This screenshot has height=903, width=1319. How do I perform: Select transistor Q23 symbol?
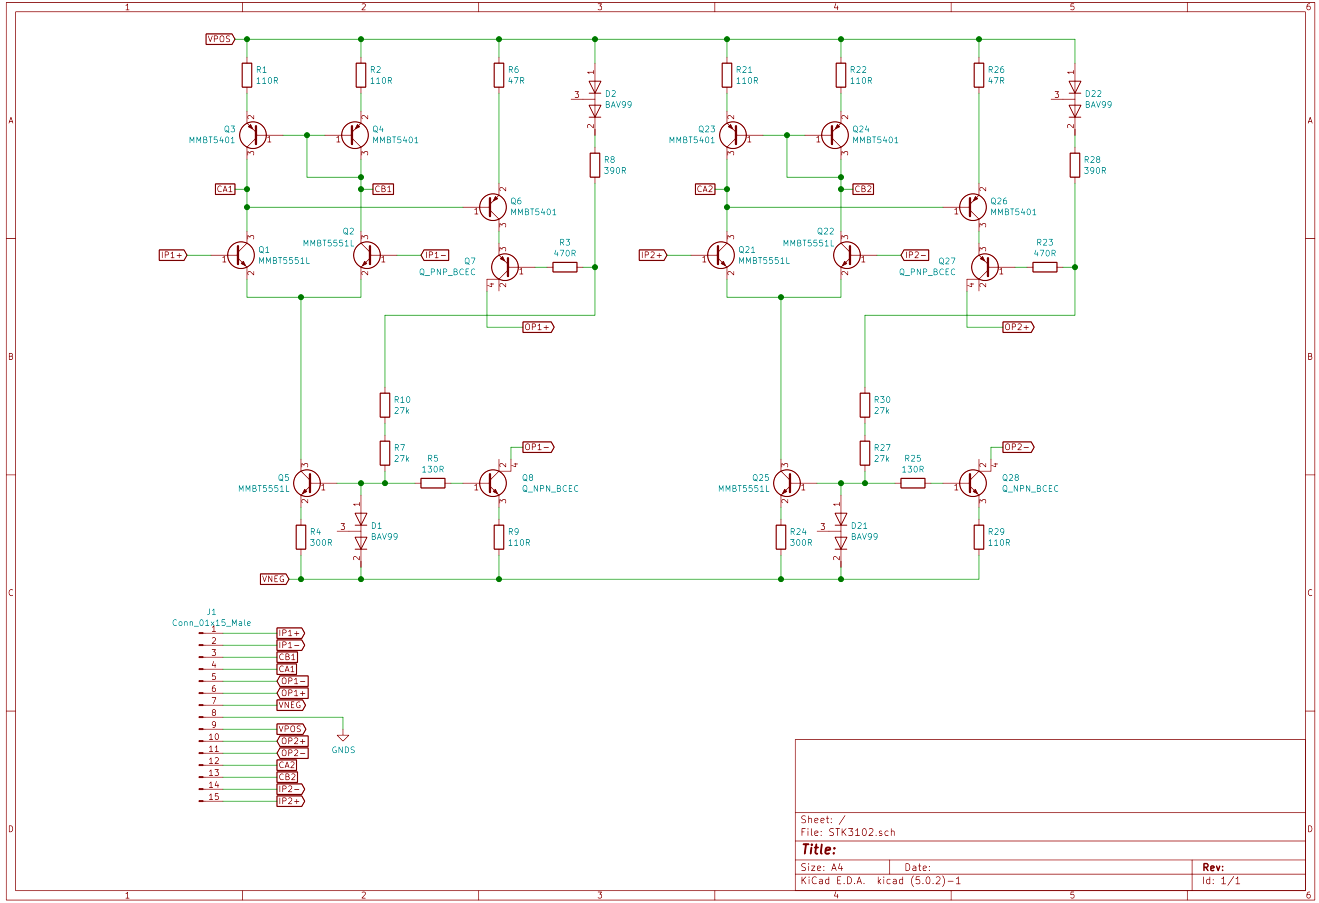point(734,135)
